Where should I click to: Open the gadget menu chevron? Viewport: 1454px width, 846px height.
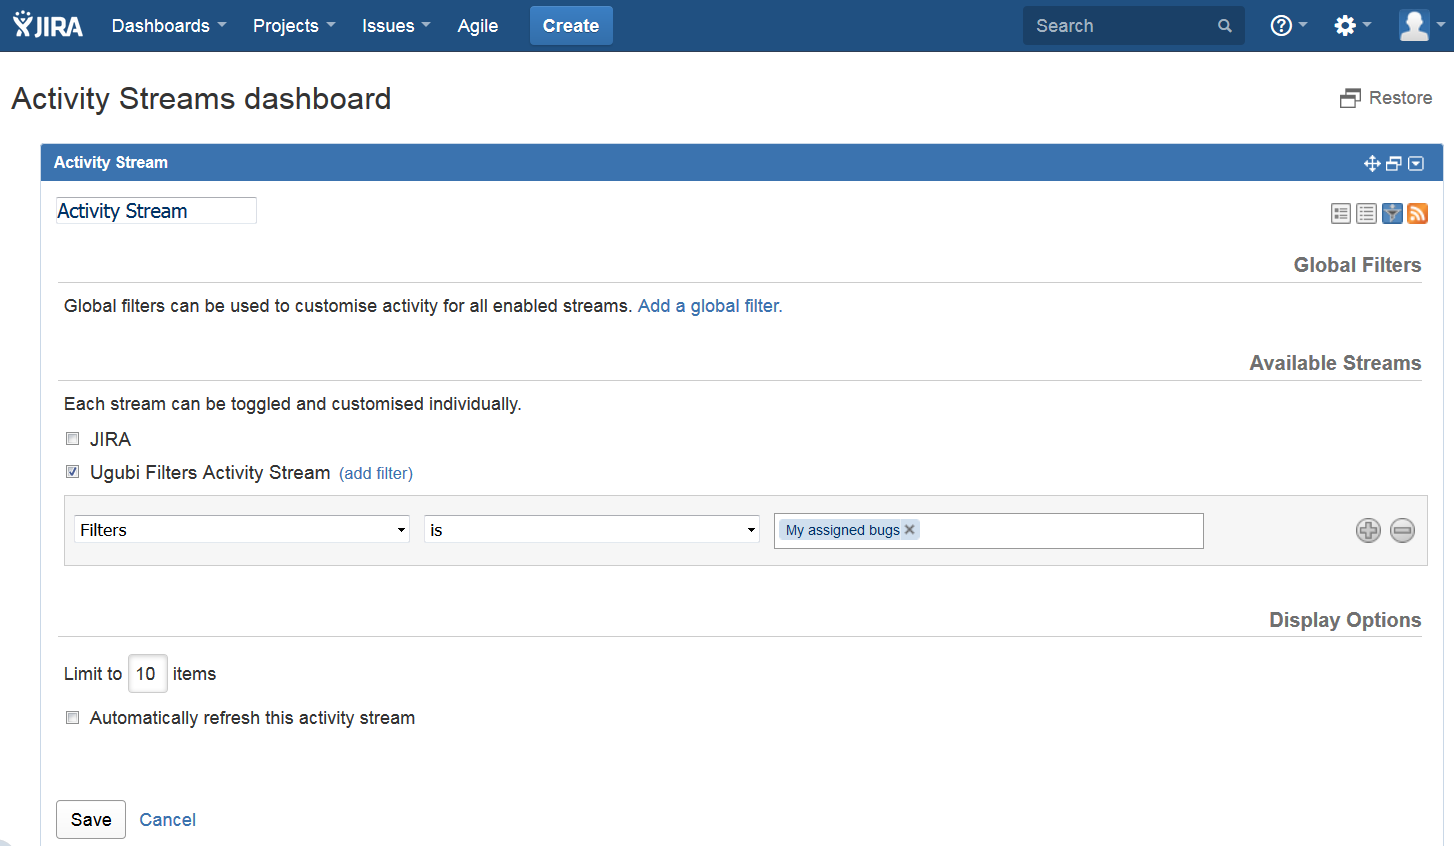pos(1416,162)
